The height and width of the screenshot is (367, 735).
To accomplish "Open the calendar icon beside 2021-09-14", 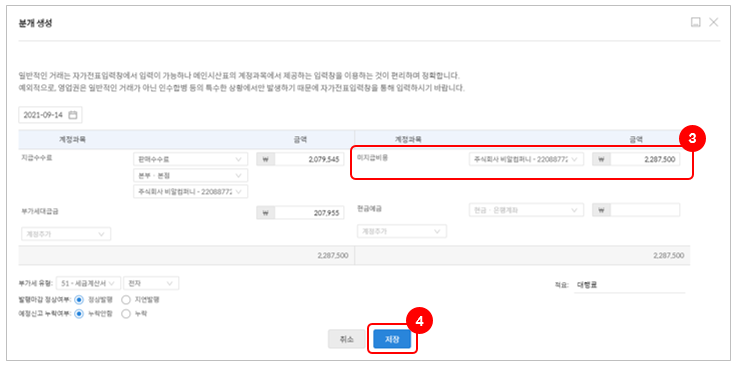I will (x=72, y=115).
